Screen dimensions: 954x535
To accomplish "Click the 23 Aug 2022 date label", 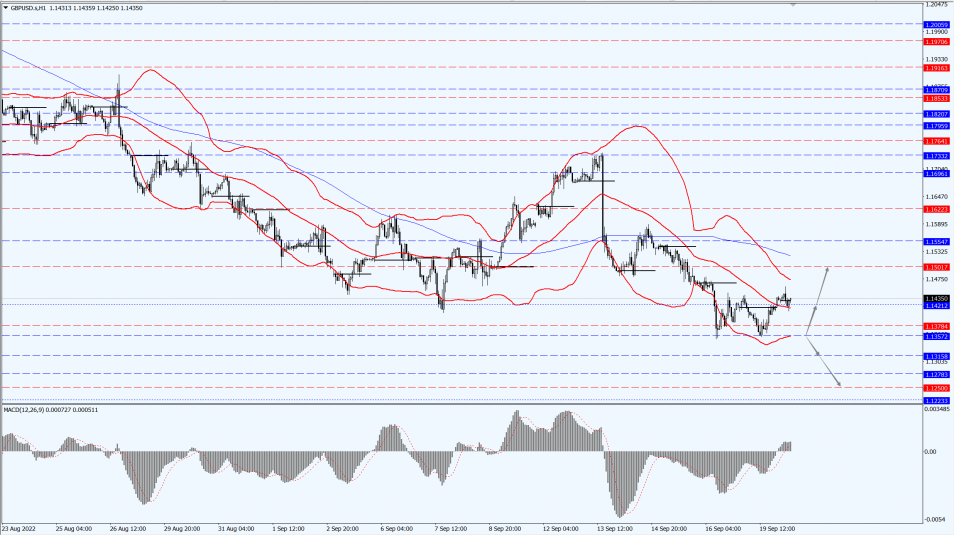I will [19, 528].
